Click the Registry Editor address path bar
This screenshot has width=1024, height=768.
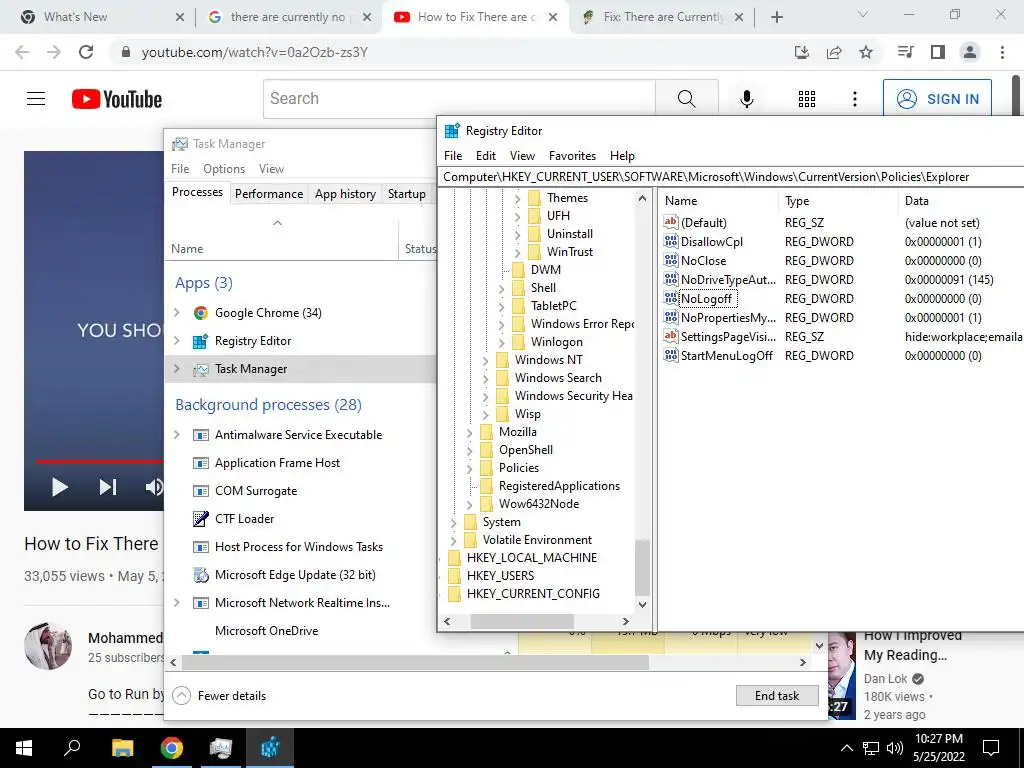(x=730, y=177)
